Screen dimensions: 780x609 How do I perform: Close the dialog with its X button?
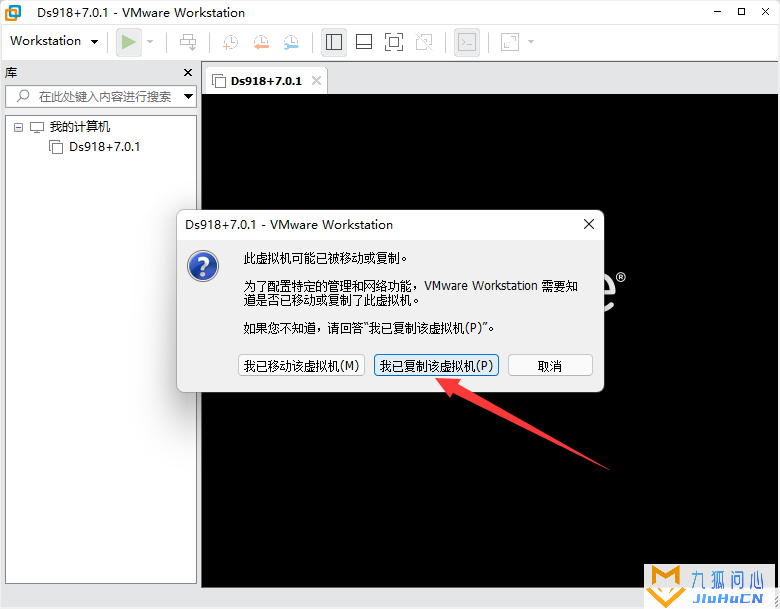[589, 224]
